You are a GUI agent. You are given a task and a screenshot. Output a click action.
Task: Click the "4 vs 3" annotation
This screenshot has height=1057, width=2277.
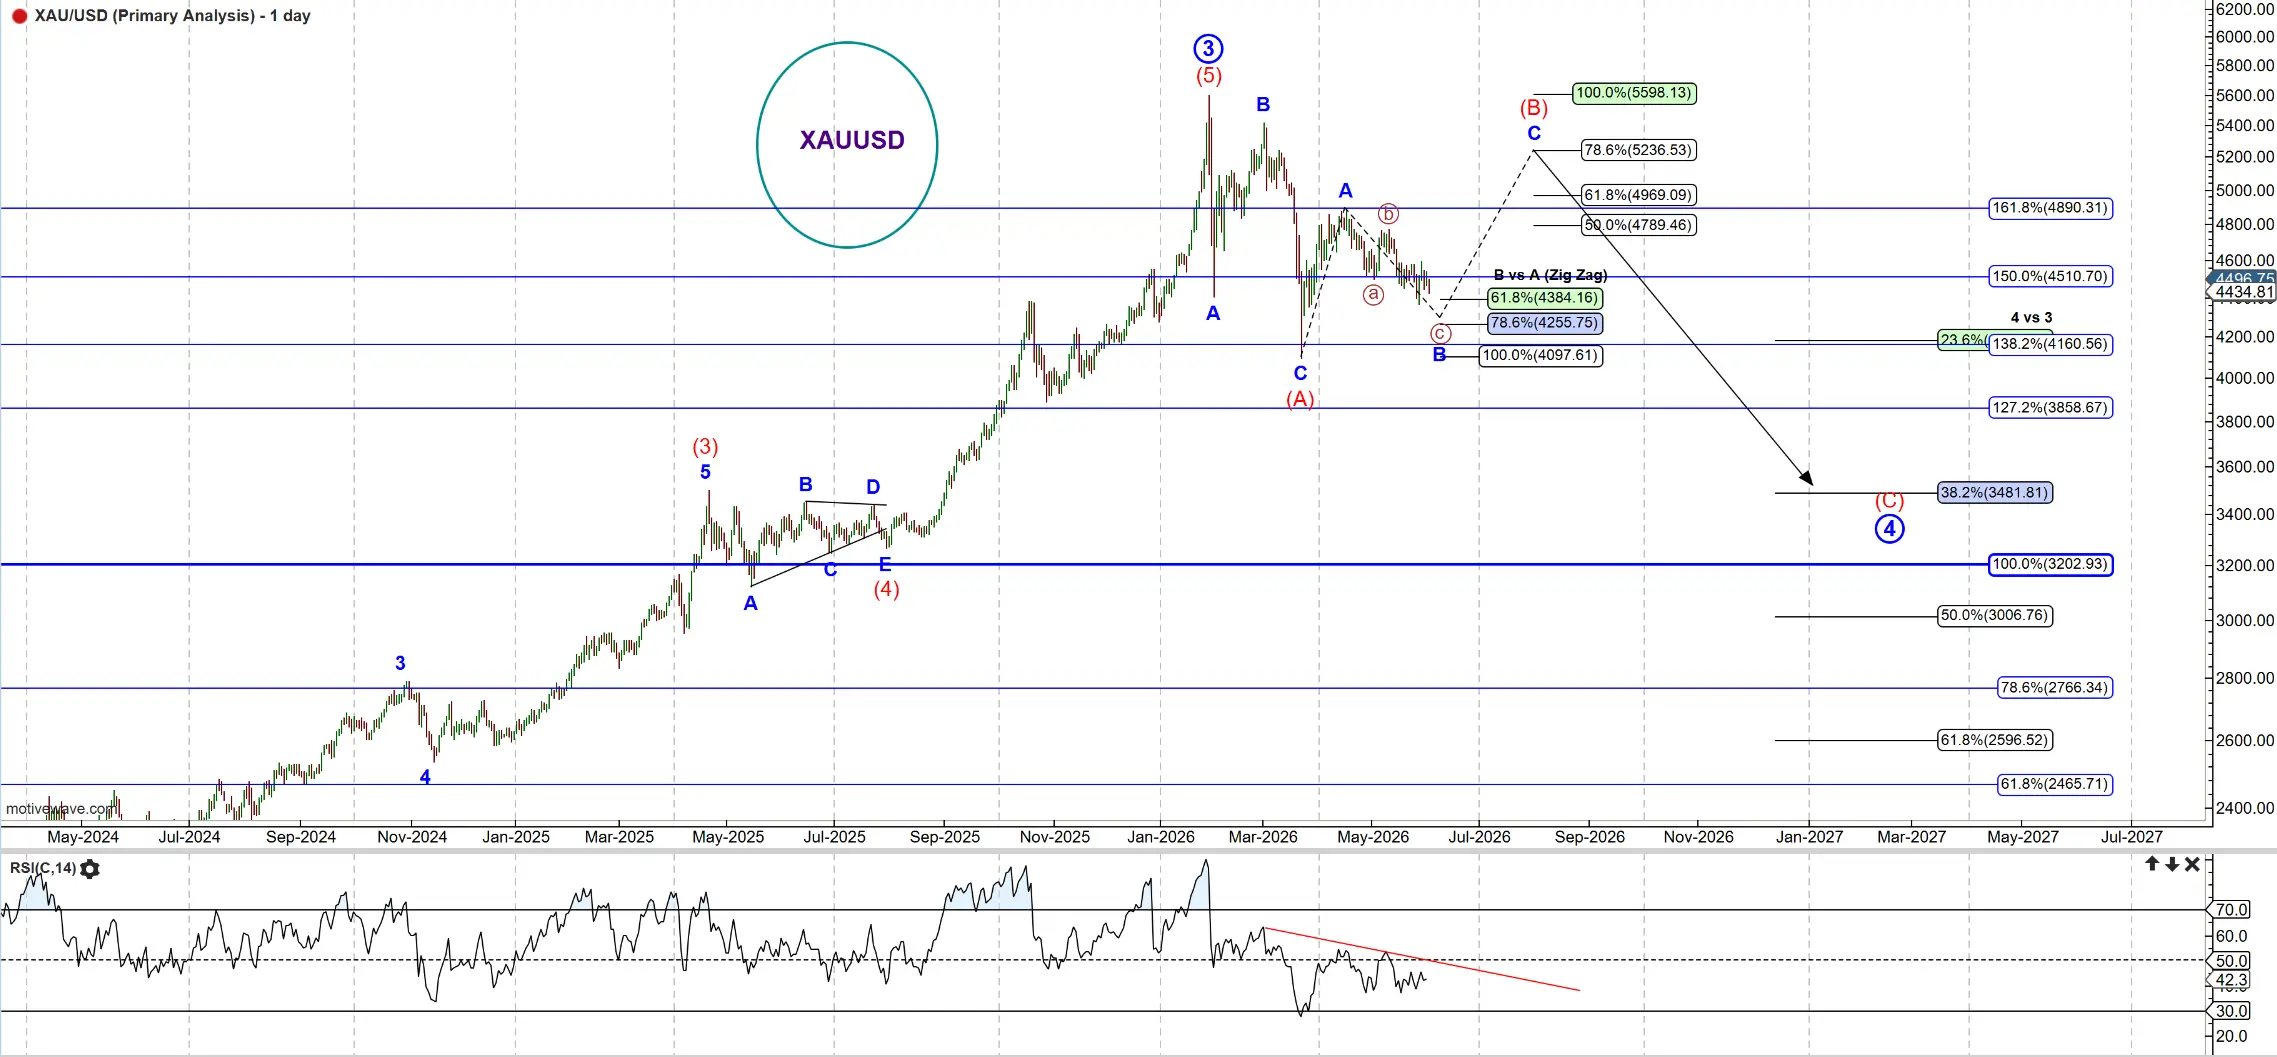(2031, 317)
